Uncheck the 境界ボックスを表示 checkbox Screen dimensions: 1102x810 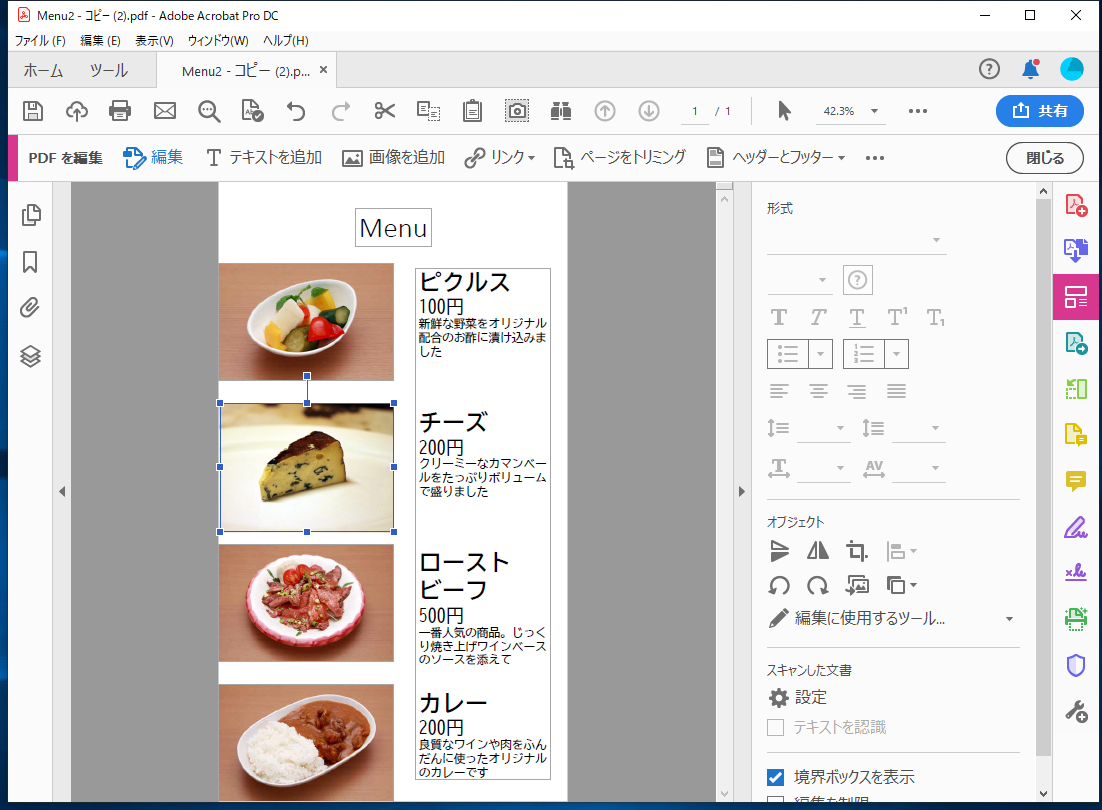click(775, 777)
